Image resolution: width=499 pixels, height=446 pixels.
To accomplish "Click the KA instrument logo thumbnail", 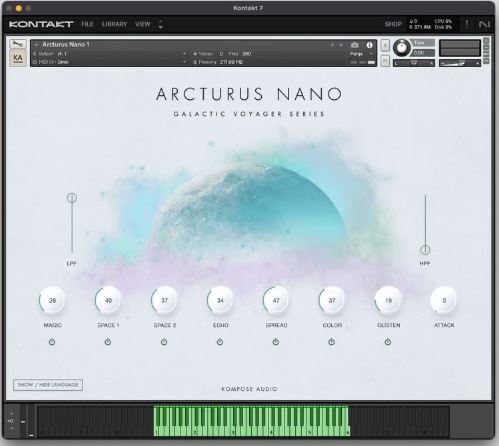I will coord(18,58).
